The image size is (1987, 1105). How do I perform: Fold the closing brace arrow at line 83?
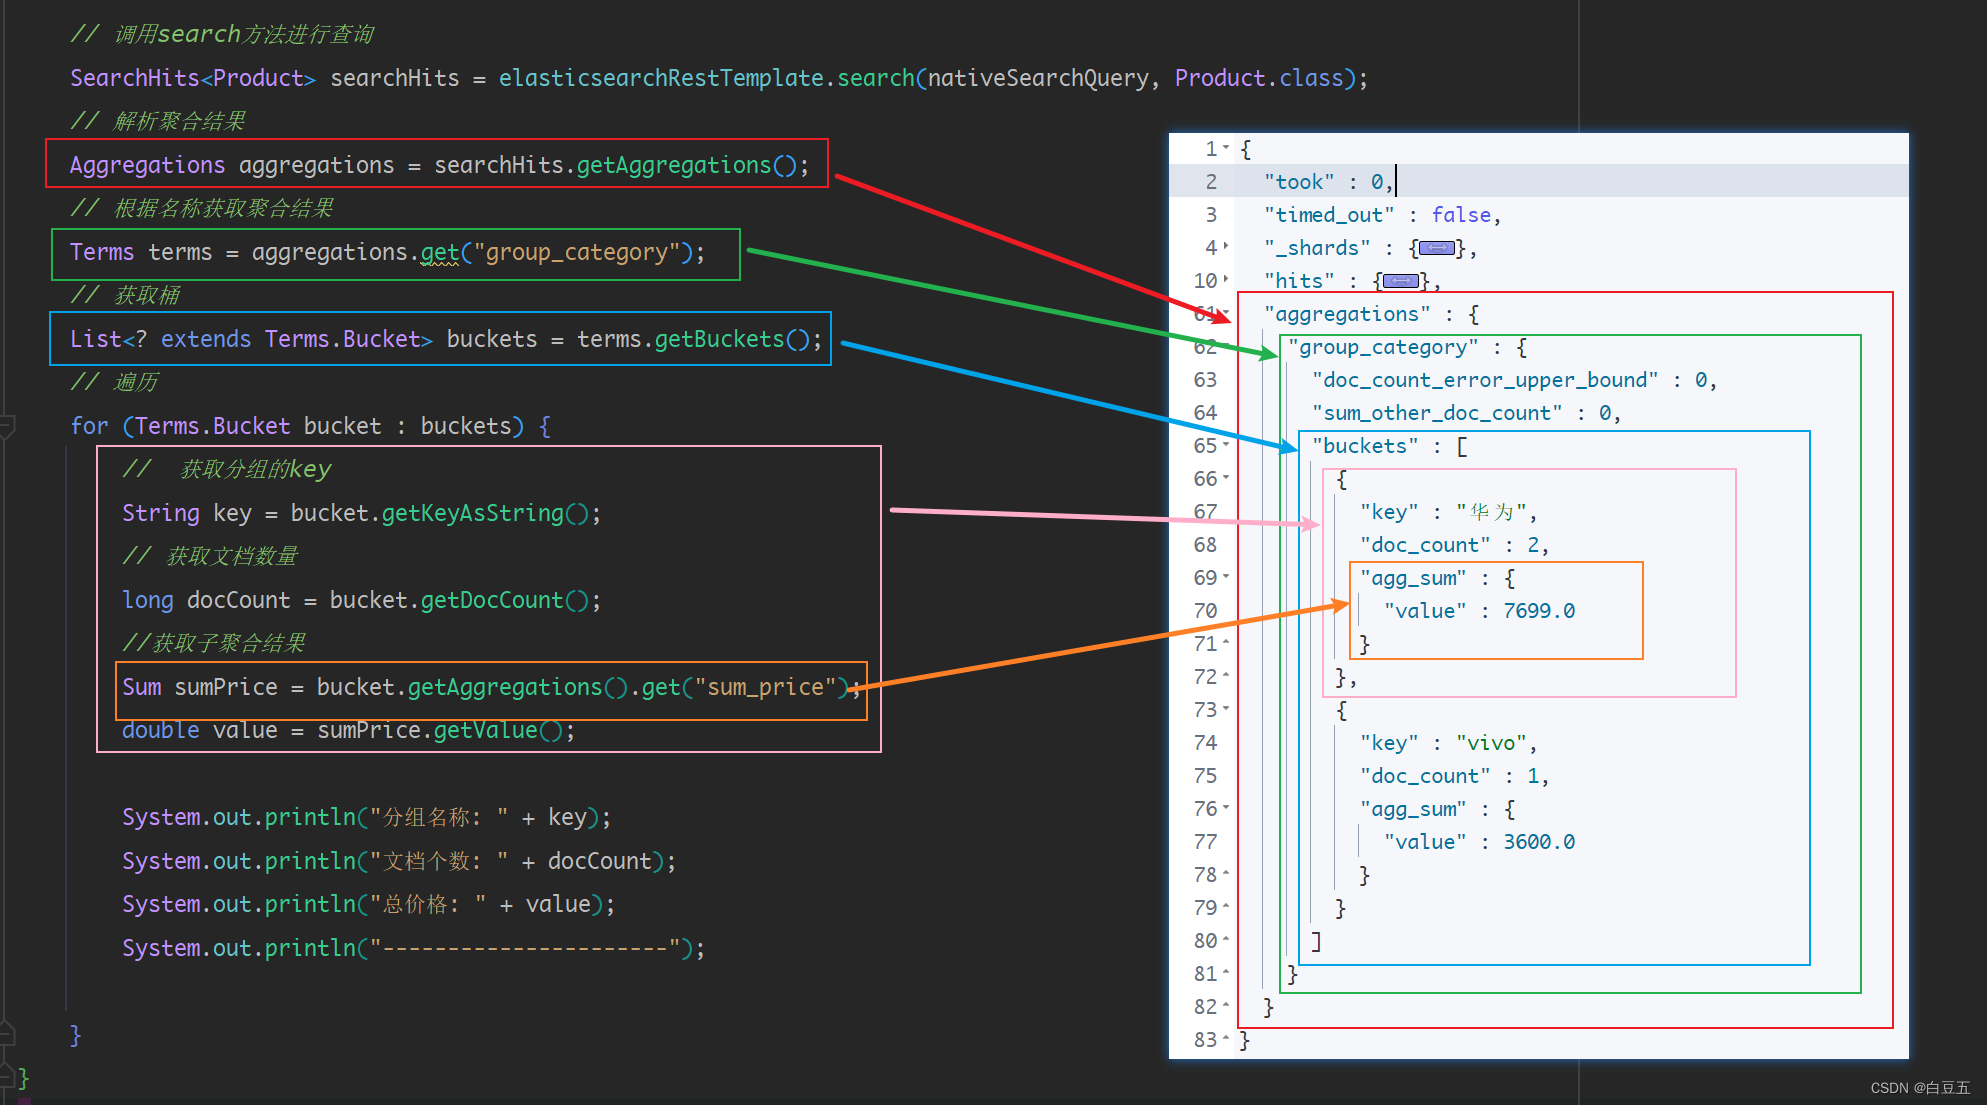1227,1038
